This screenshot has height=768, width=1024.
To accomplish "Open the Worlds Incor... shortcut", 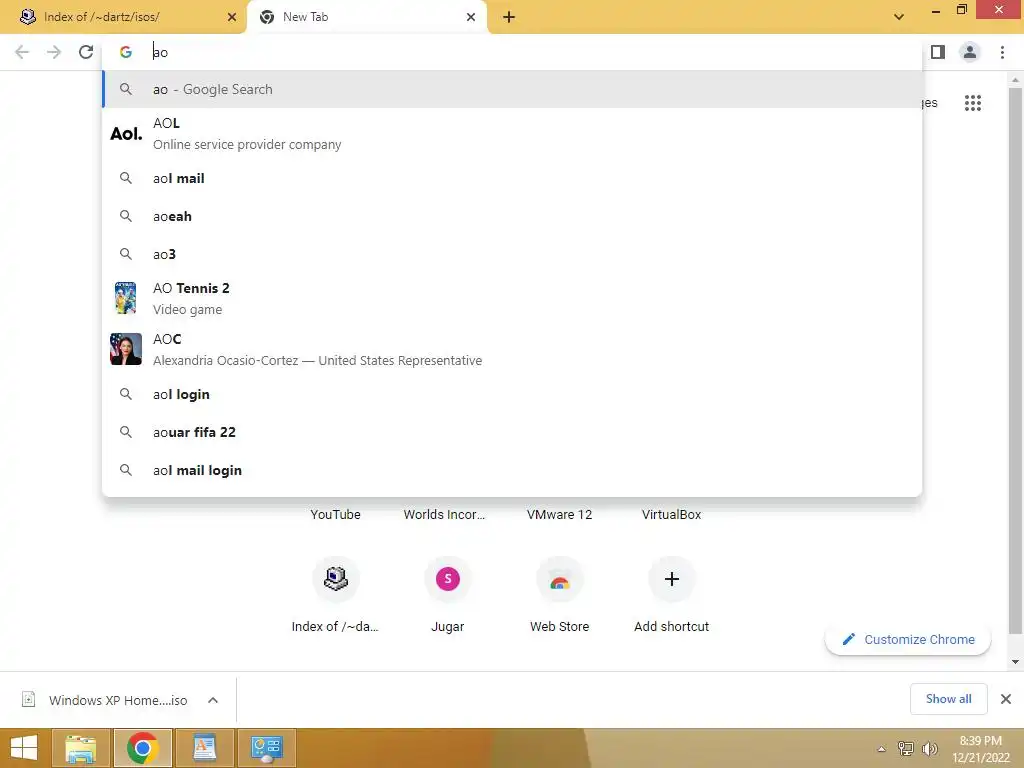I will [444, 515].
